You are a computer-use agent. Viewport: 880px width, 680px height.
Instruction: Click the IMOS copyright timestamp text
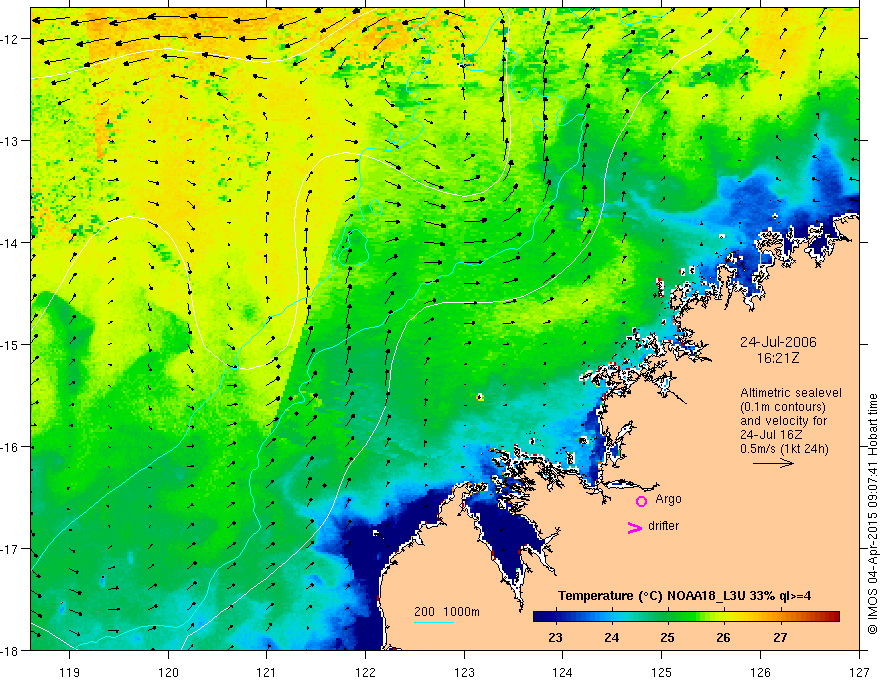click(x=872, y=515)
